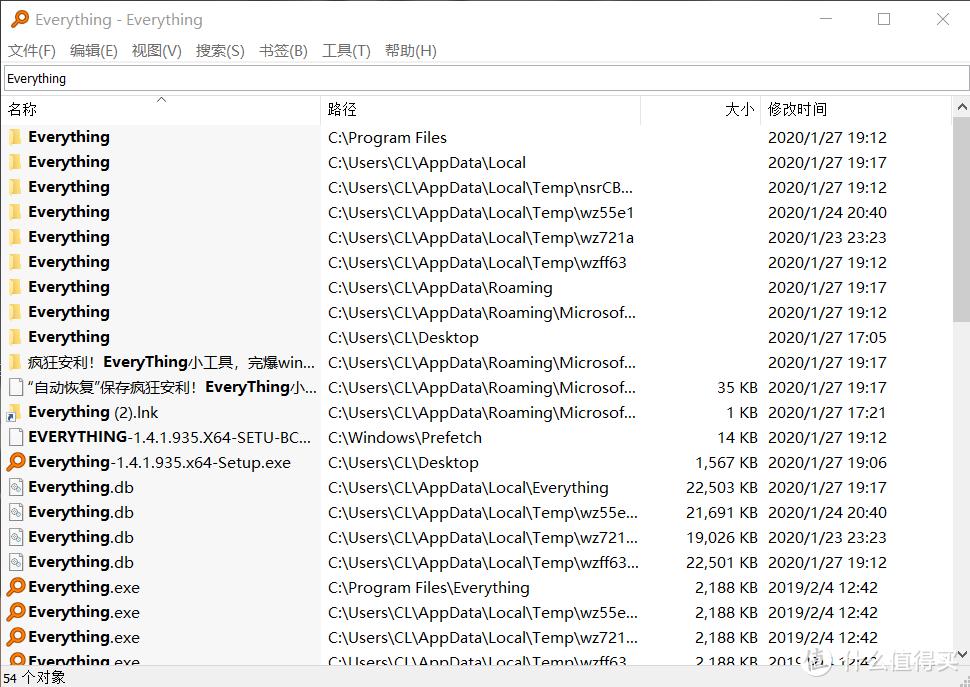Sort by the 大小 column header
The image size is (970, 687).
click(700, 109)
